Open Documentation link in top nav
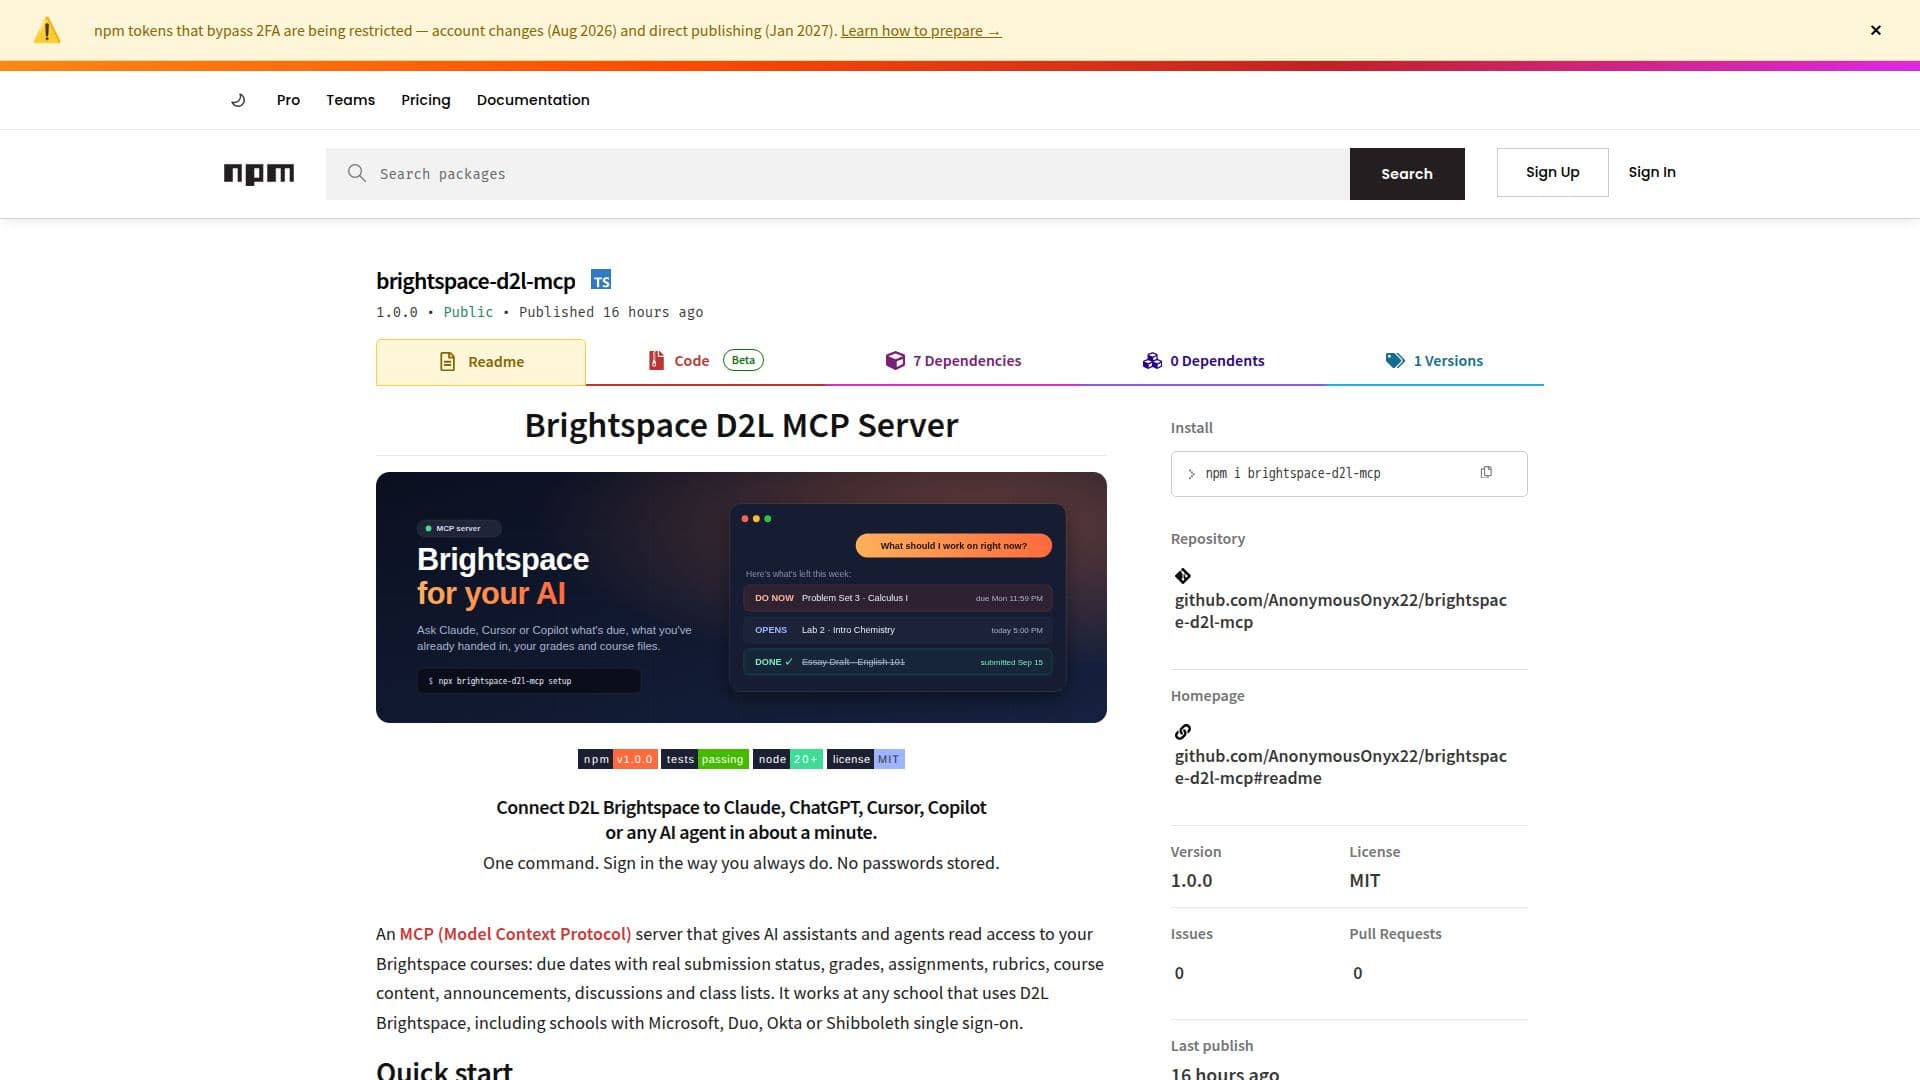1920x1080 pixels. 533,100
